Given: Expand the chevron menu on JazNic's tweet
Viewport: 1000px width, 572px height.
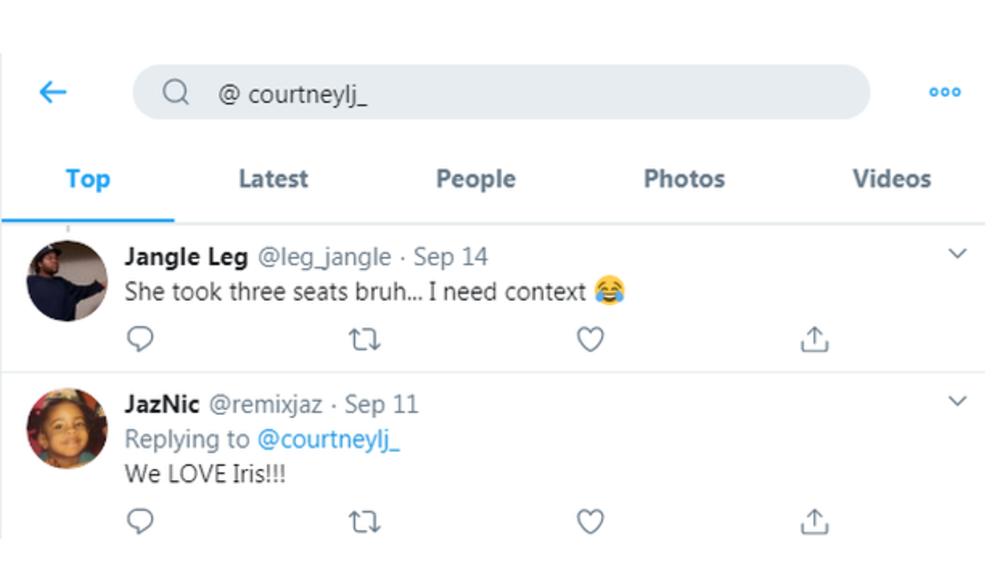Looking at the screenshot, I should click(957, 402).
